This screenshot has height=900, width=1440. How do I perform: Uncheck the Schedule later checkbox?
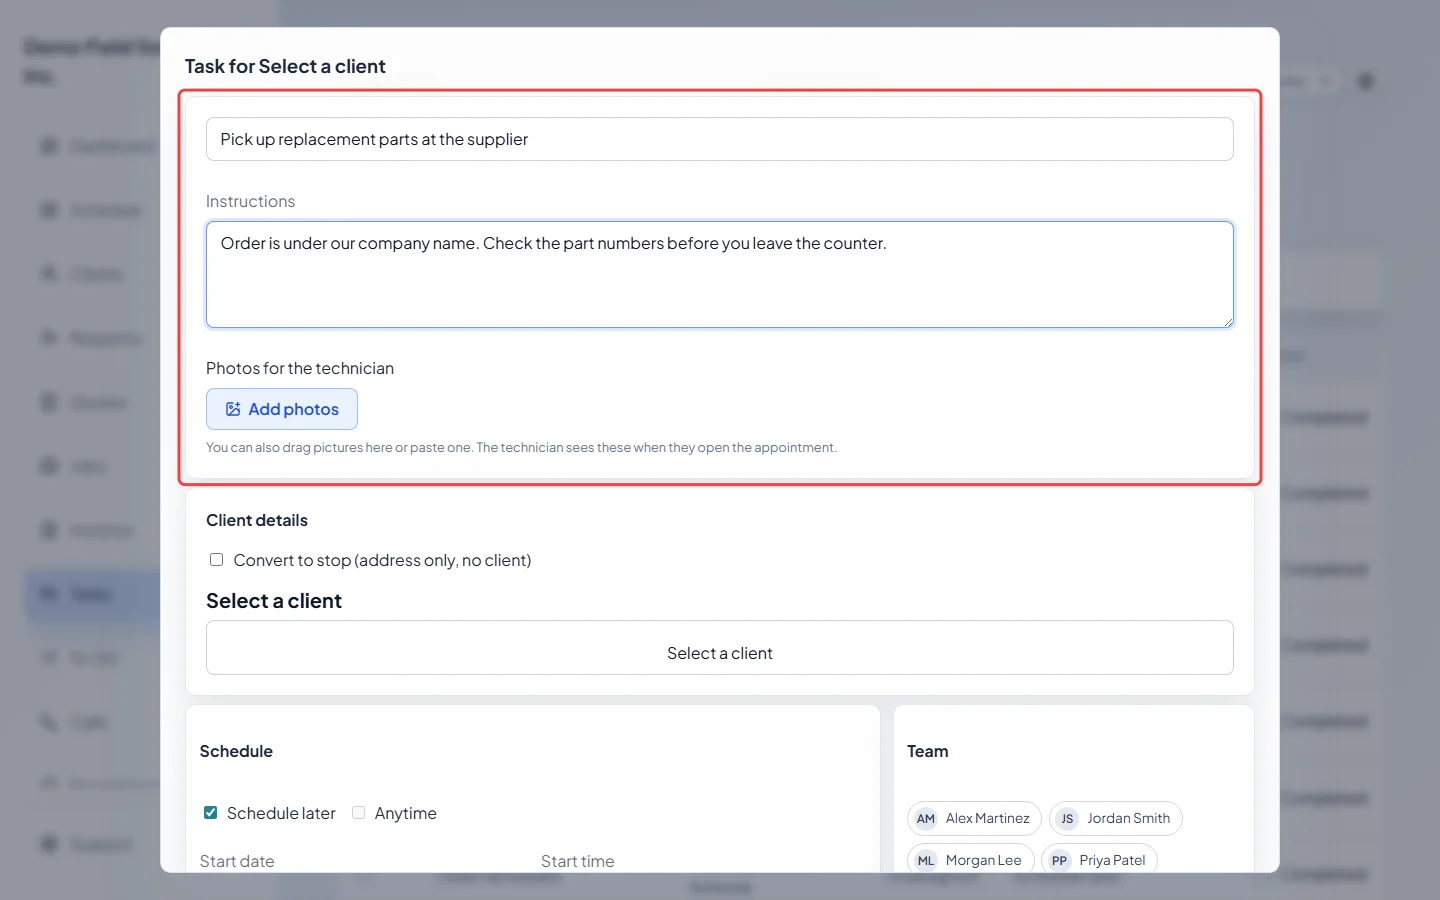[x=211, y=813]
